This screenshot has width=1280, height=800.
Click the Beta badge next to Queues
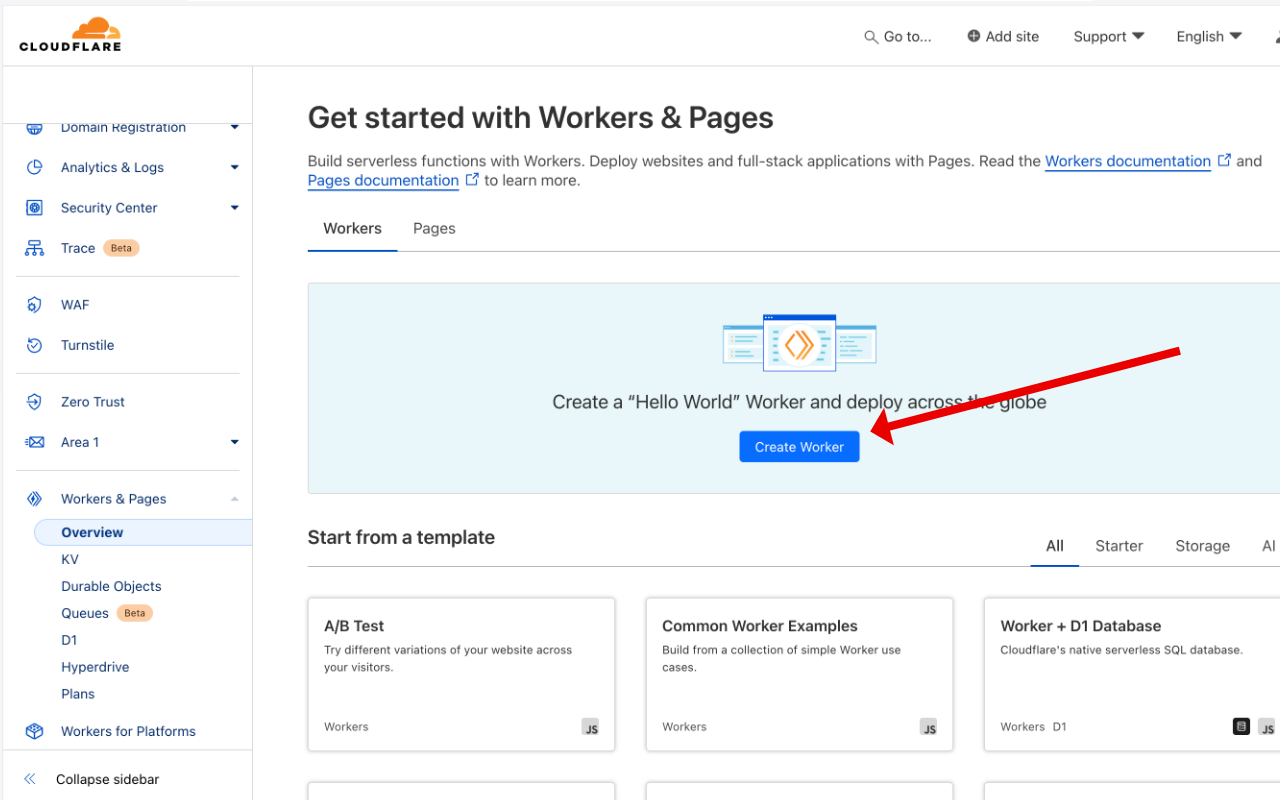(135, 613)
